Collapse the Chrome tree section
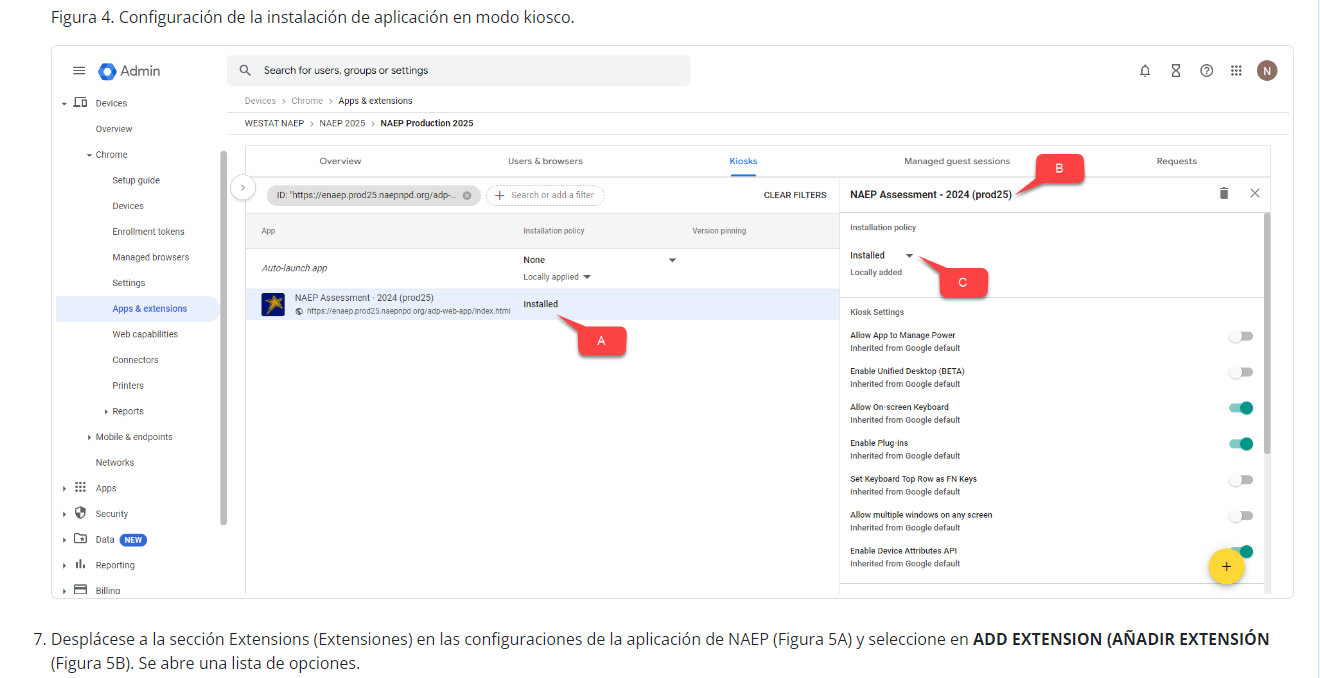 88,155
